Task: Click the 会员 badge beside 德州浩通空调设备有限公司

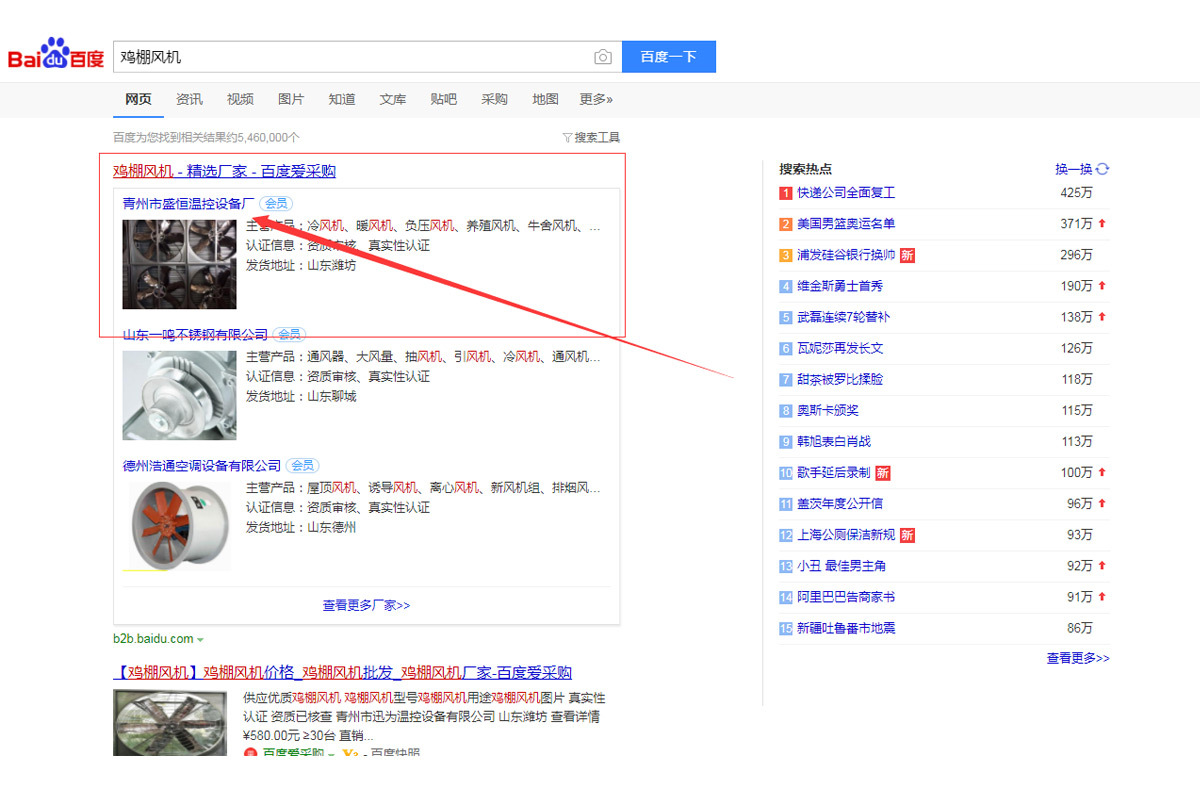Action: coord(303,465)
